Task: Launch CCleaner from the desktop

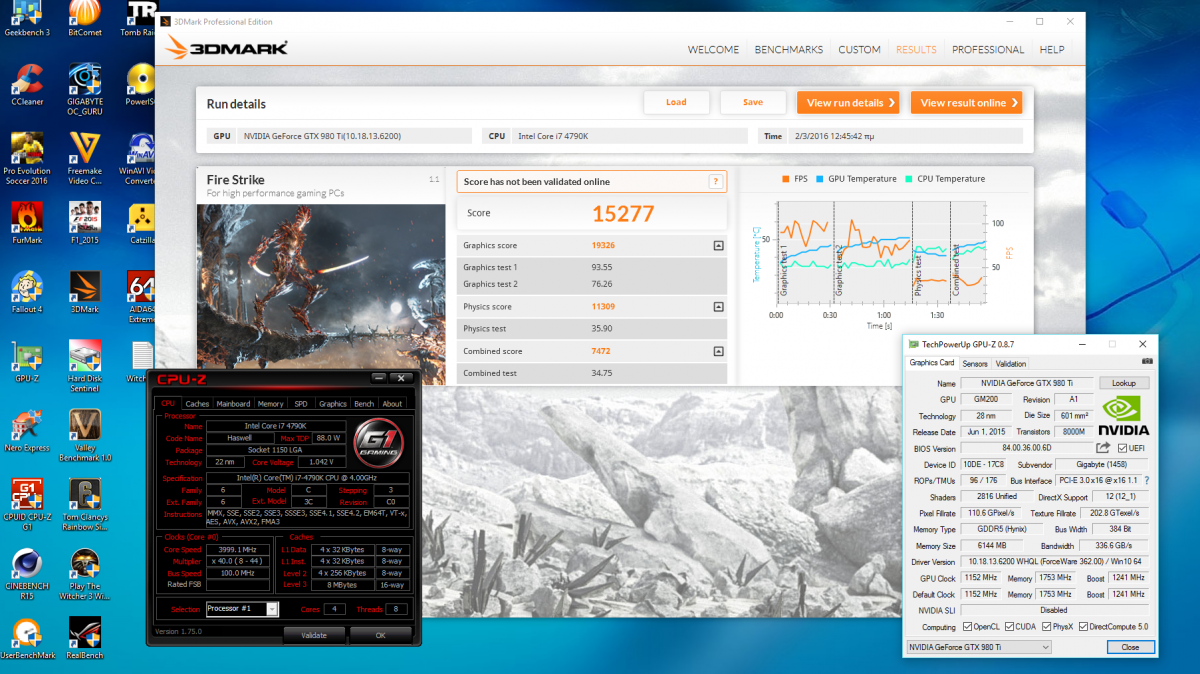Action: (x=27, y=84)
